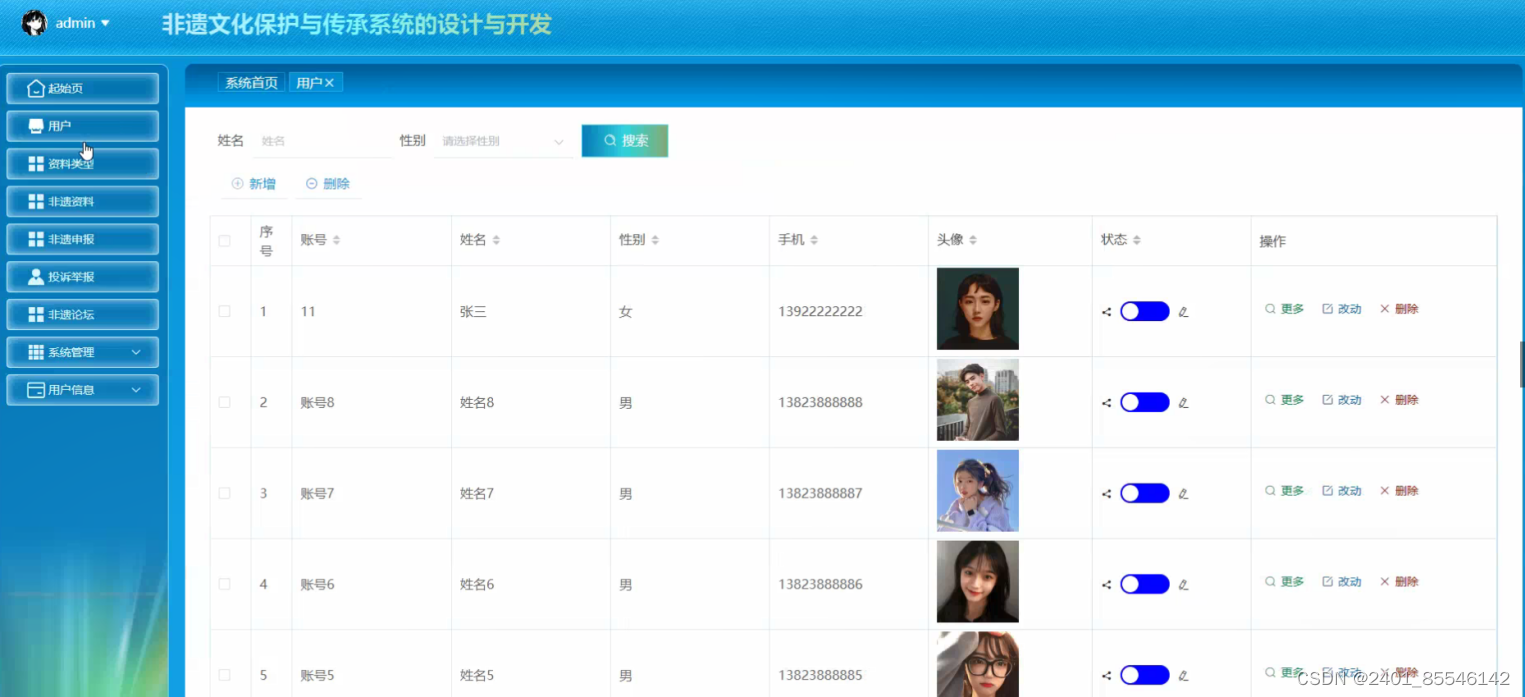Disable 张三's account status toggle

[1144, 311]
